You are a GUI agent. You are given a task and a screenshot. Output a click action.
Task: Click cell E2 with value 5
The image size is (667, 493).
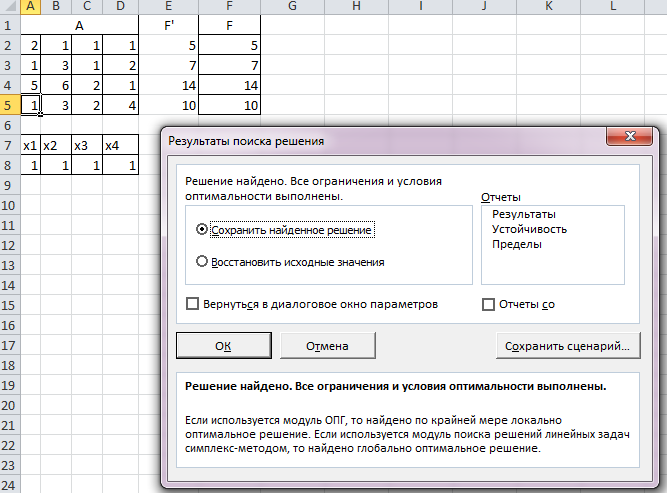tap(168, 45)
